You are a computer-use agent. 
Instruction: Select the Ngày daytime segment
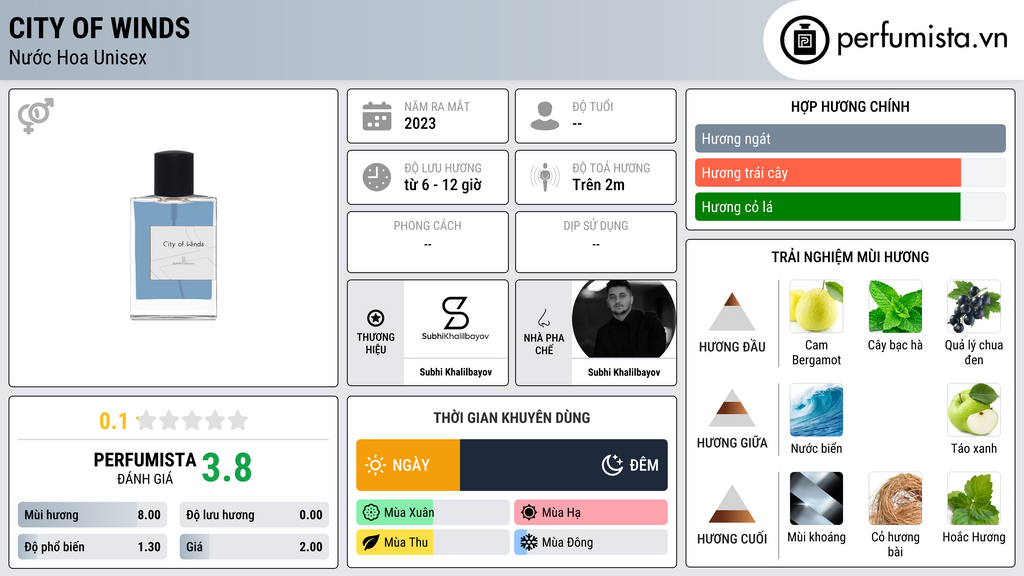coord(408,465)
